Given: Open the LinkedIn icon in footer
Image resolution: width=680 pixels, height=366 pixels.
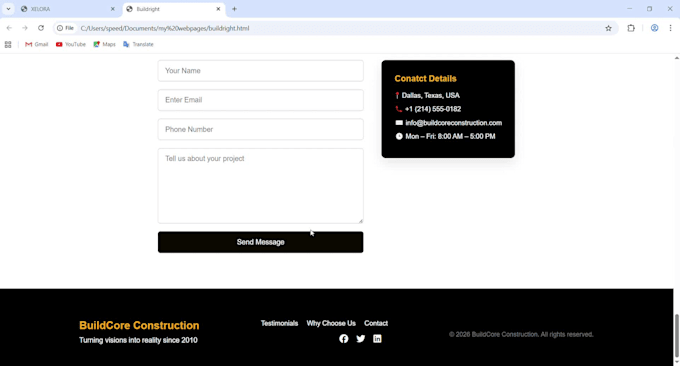Looking at the screenshot, I should [x=377, y=339].
